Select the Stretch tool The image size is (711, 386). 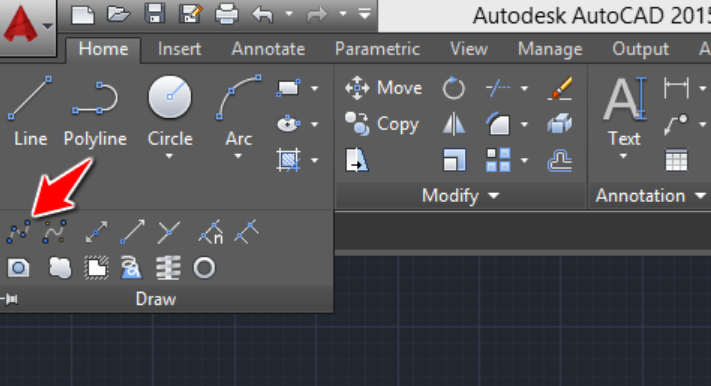pyautogui.click(x=357, y=160)
